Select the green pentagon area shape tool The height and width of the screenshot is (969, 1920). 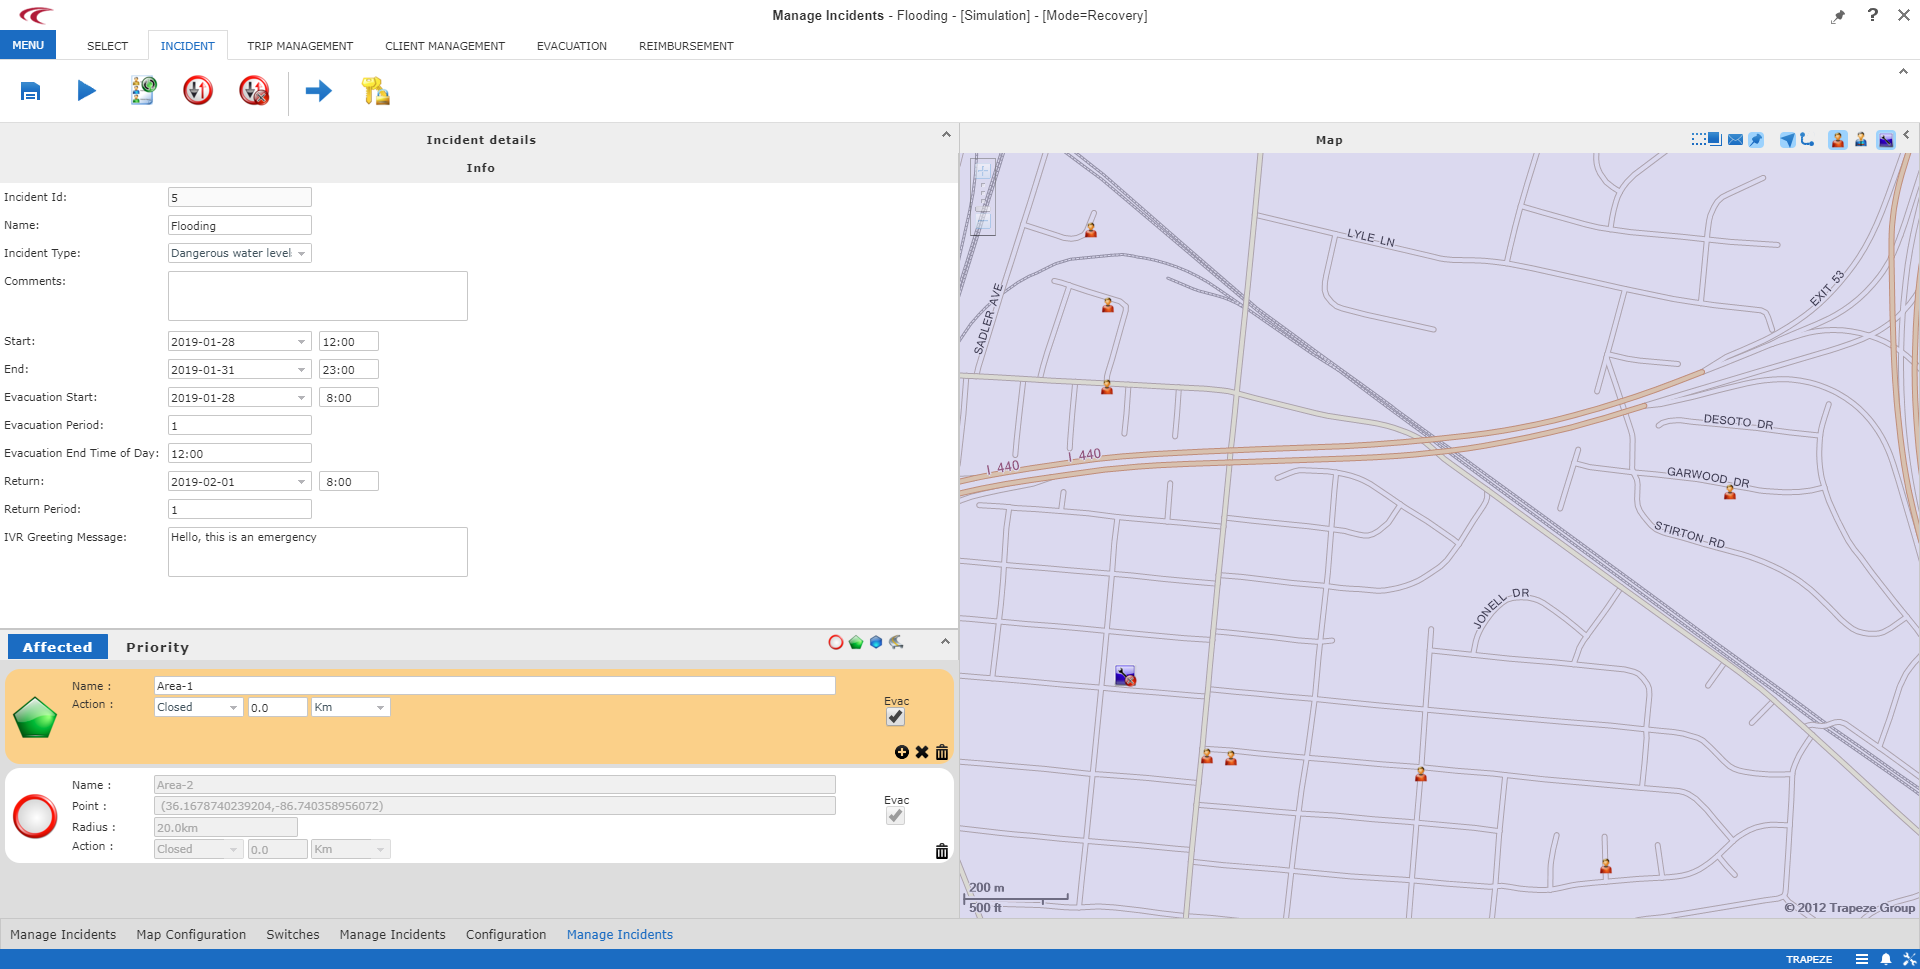click(x=856, y=642)
